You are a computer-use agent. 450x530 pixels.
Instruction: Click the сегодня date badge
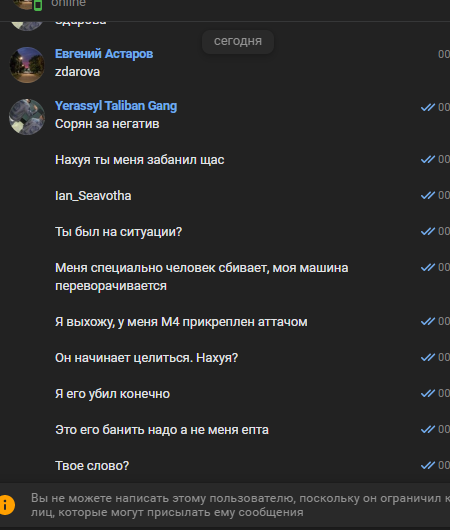click(238, 41)
